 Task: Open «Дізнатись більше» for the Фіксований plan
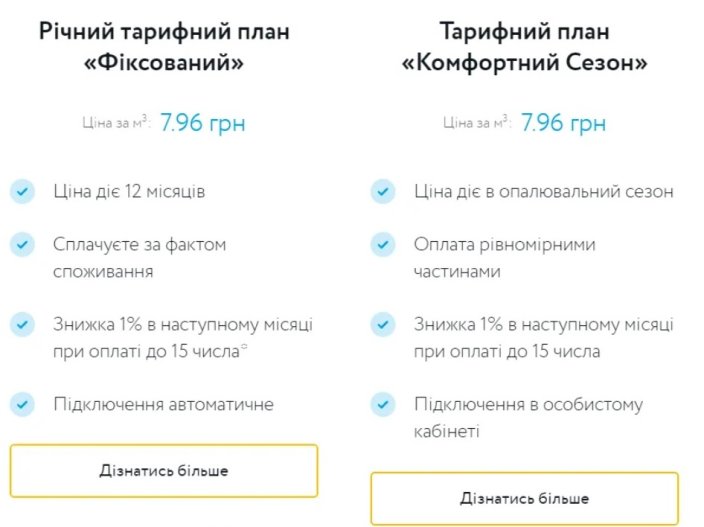164,471
